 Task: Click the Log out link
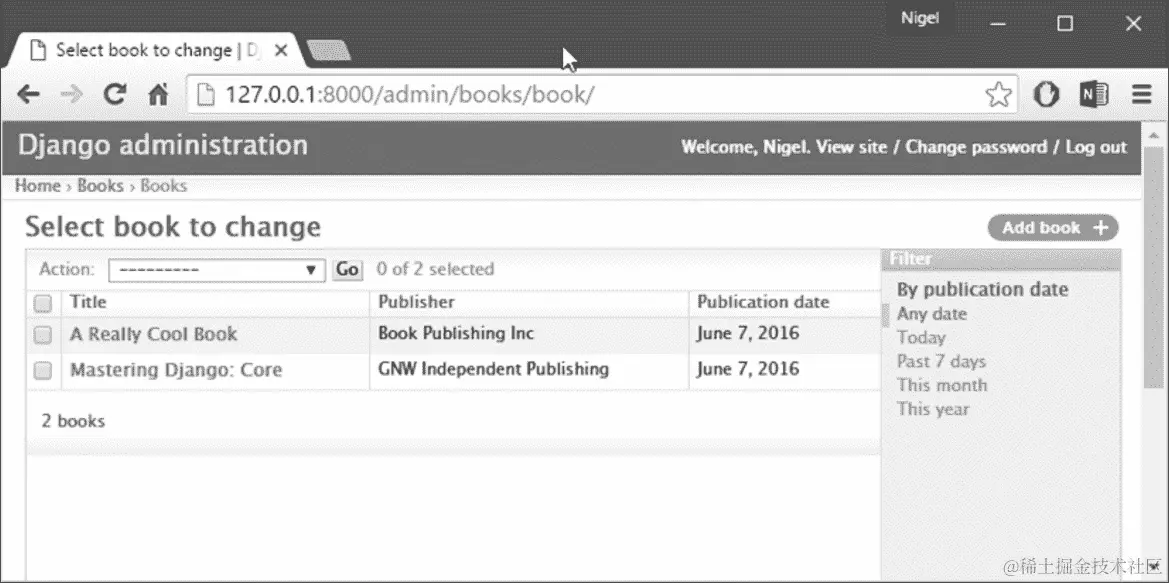point(1095,147)
